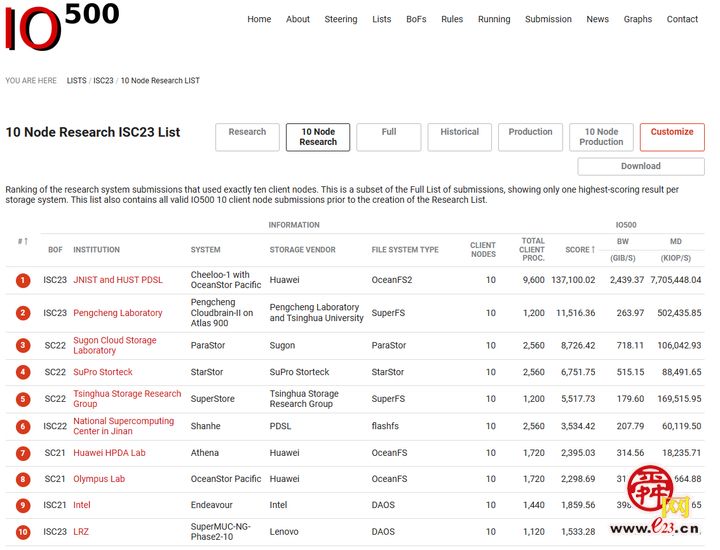
Task: Click the IO500 logo
Action: pos(62,27)
